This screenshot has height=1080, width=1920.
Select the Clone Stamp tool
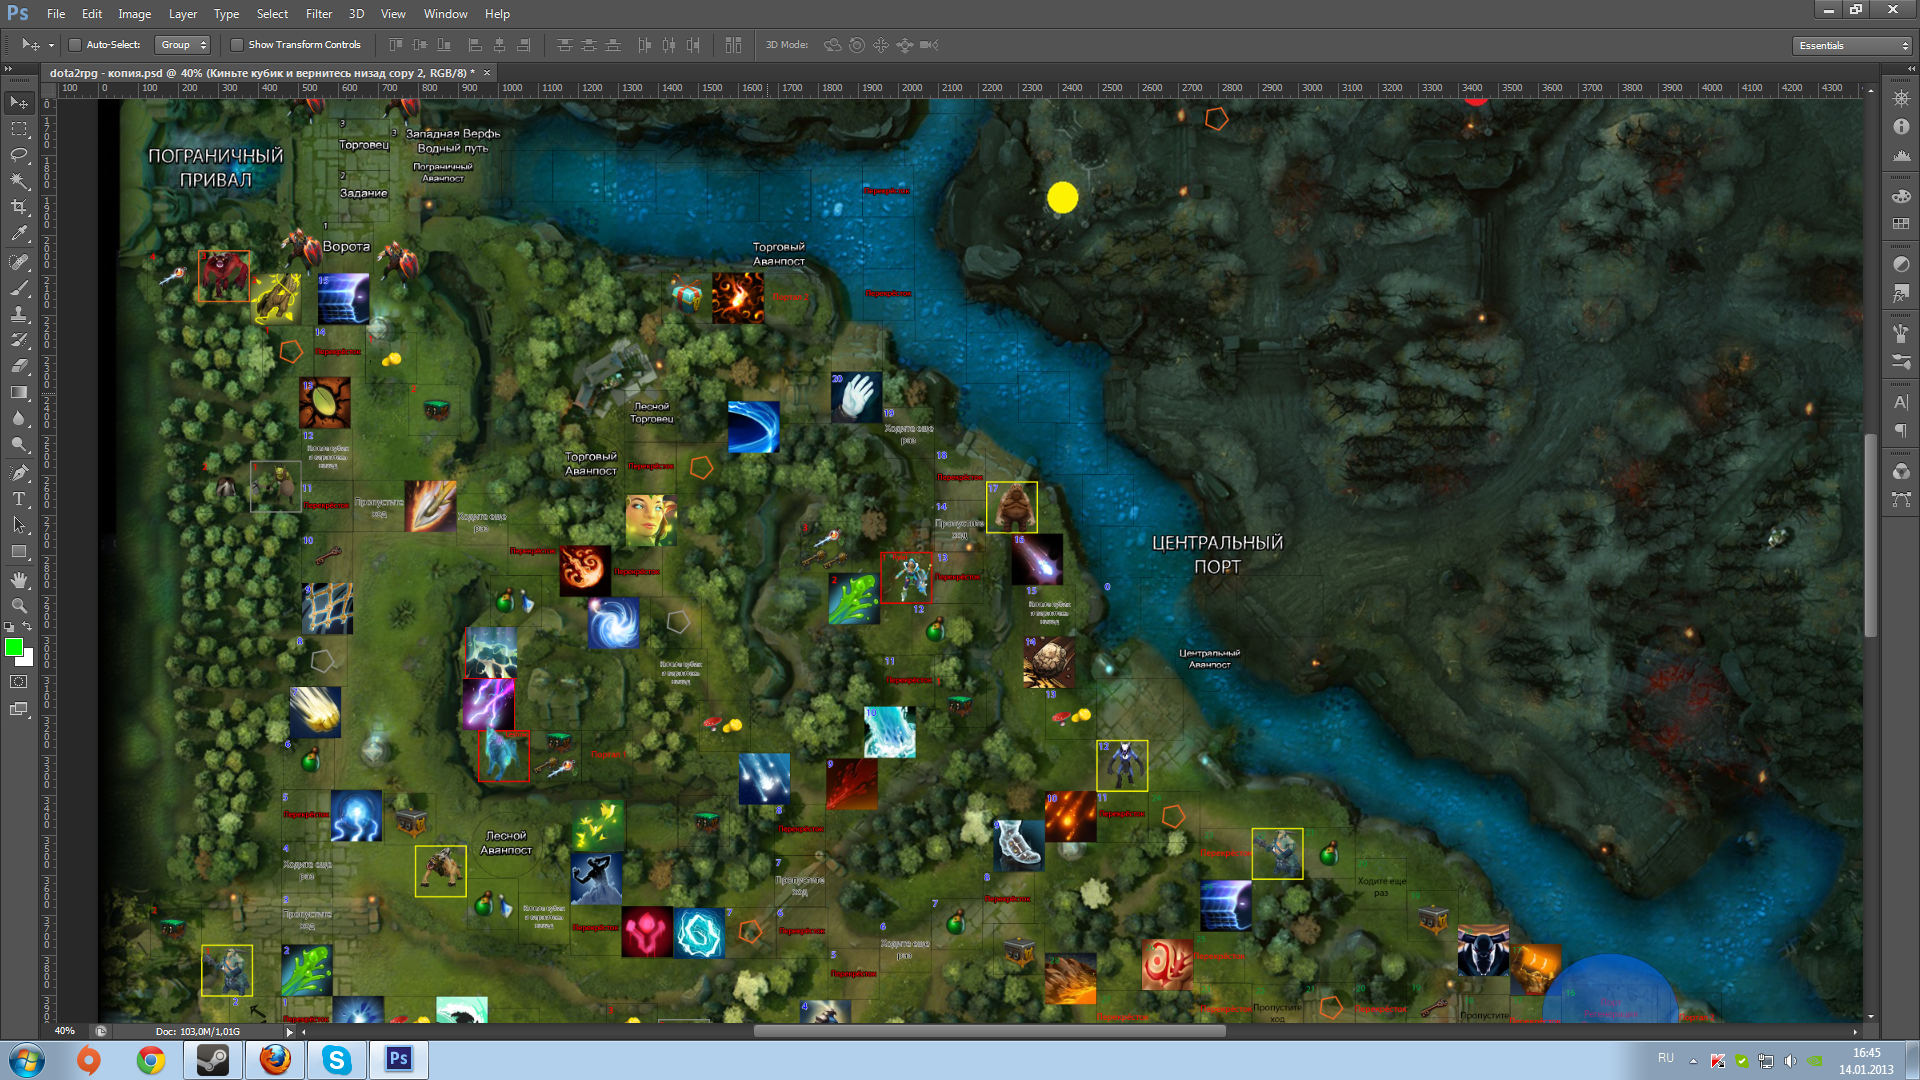click(19, 314)
